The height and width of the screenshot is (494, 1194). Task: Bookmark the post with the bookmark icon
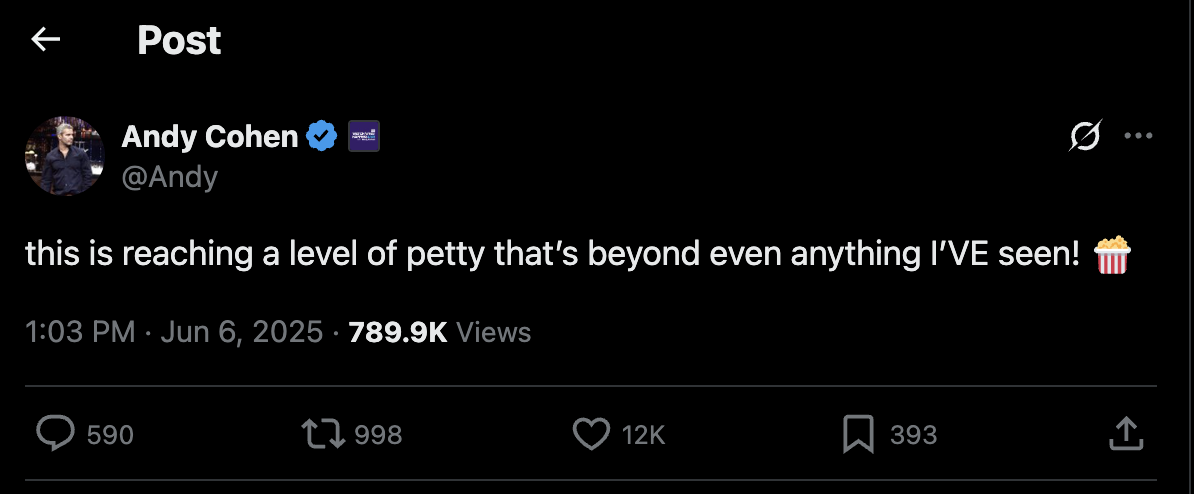(857, 433)
